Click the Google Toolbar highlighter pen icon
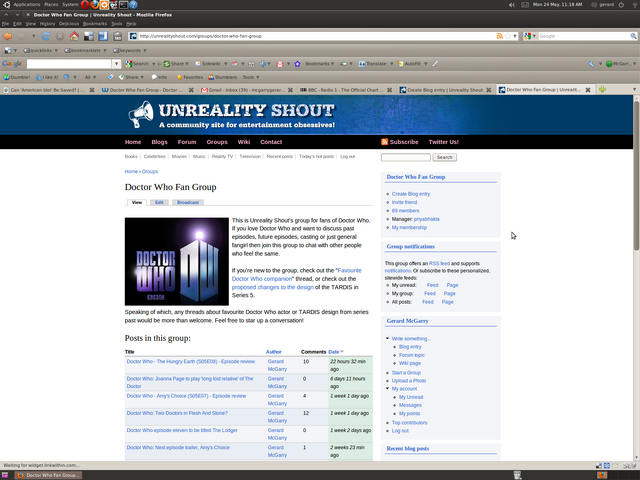Viewport: 640px width, 480px height. point(435,64)
